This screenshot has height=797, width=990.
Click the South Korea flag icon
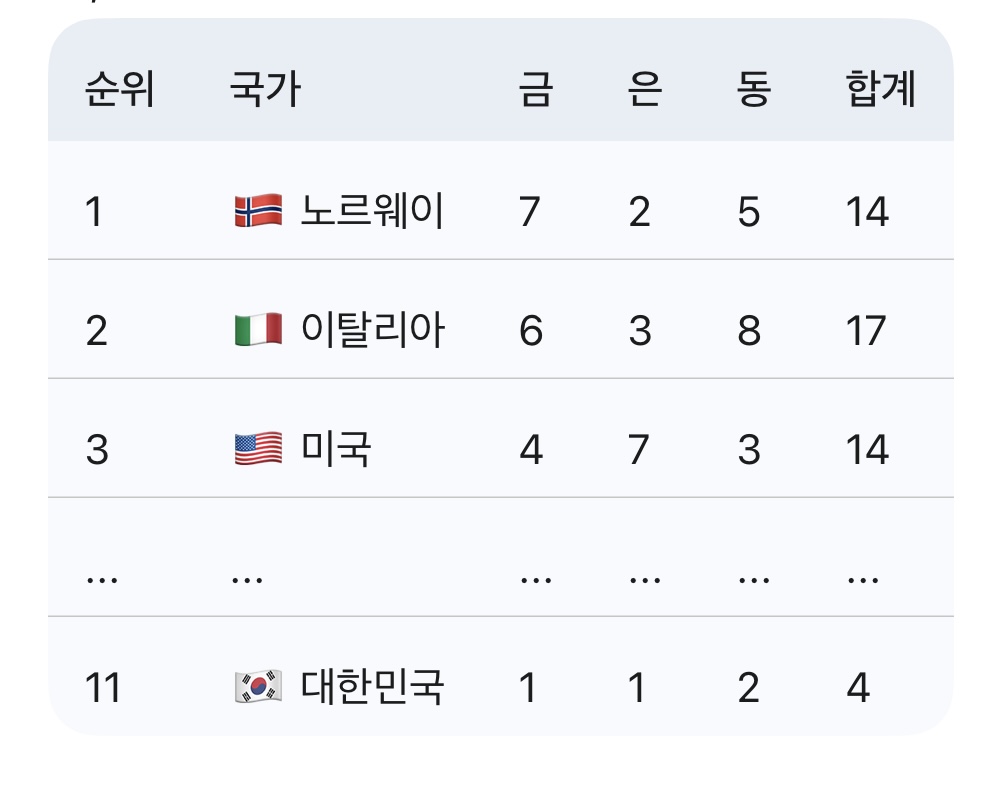[x=258, y=686]
